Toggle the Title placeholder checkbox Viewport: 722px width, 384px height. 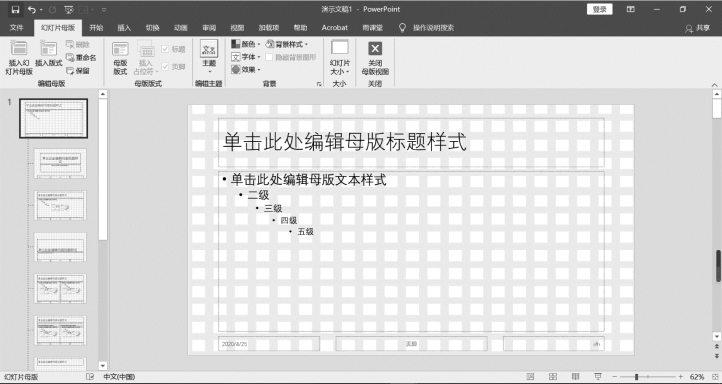165,49
